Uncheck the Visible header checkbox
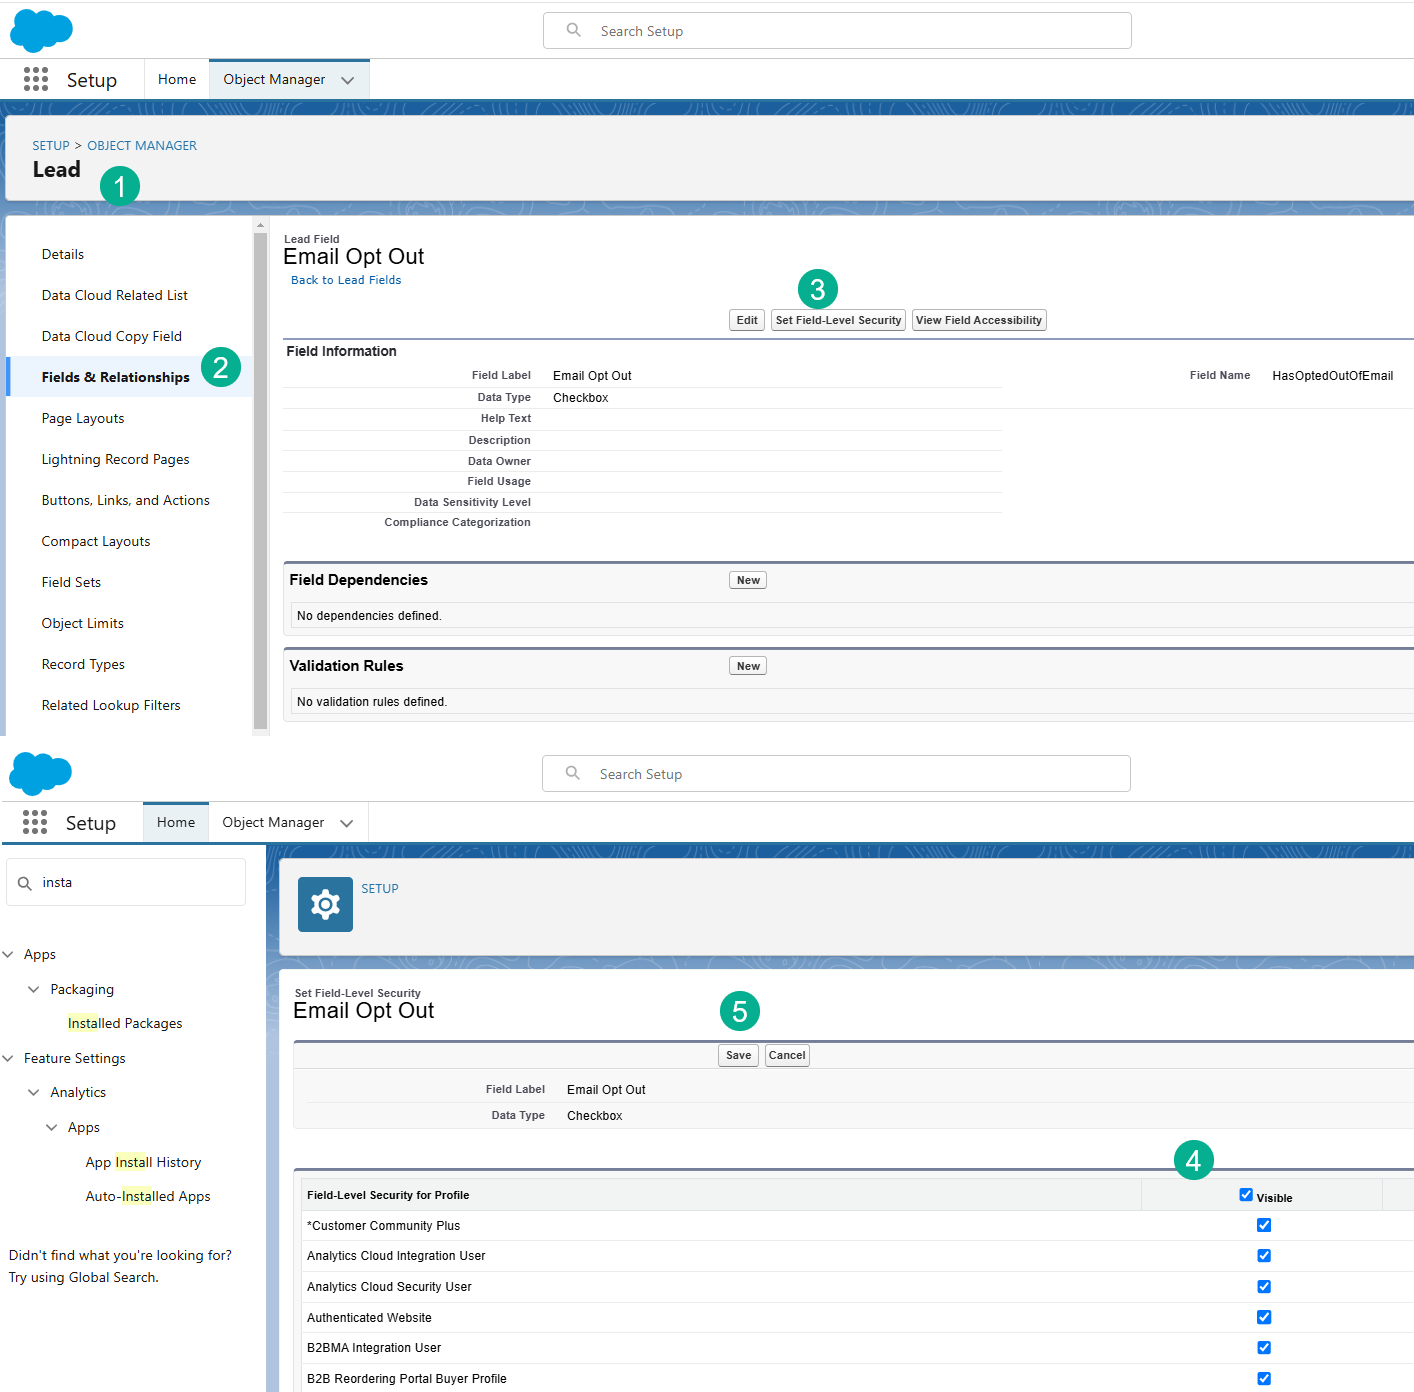 (x=1246, y=1194)
